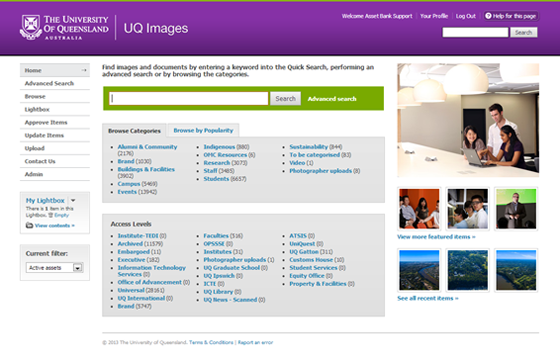Screen dimensions: 560x363
Task: Open the Upload sidebar item
Action: point(55,148)
